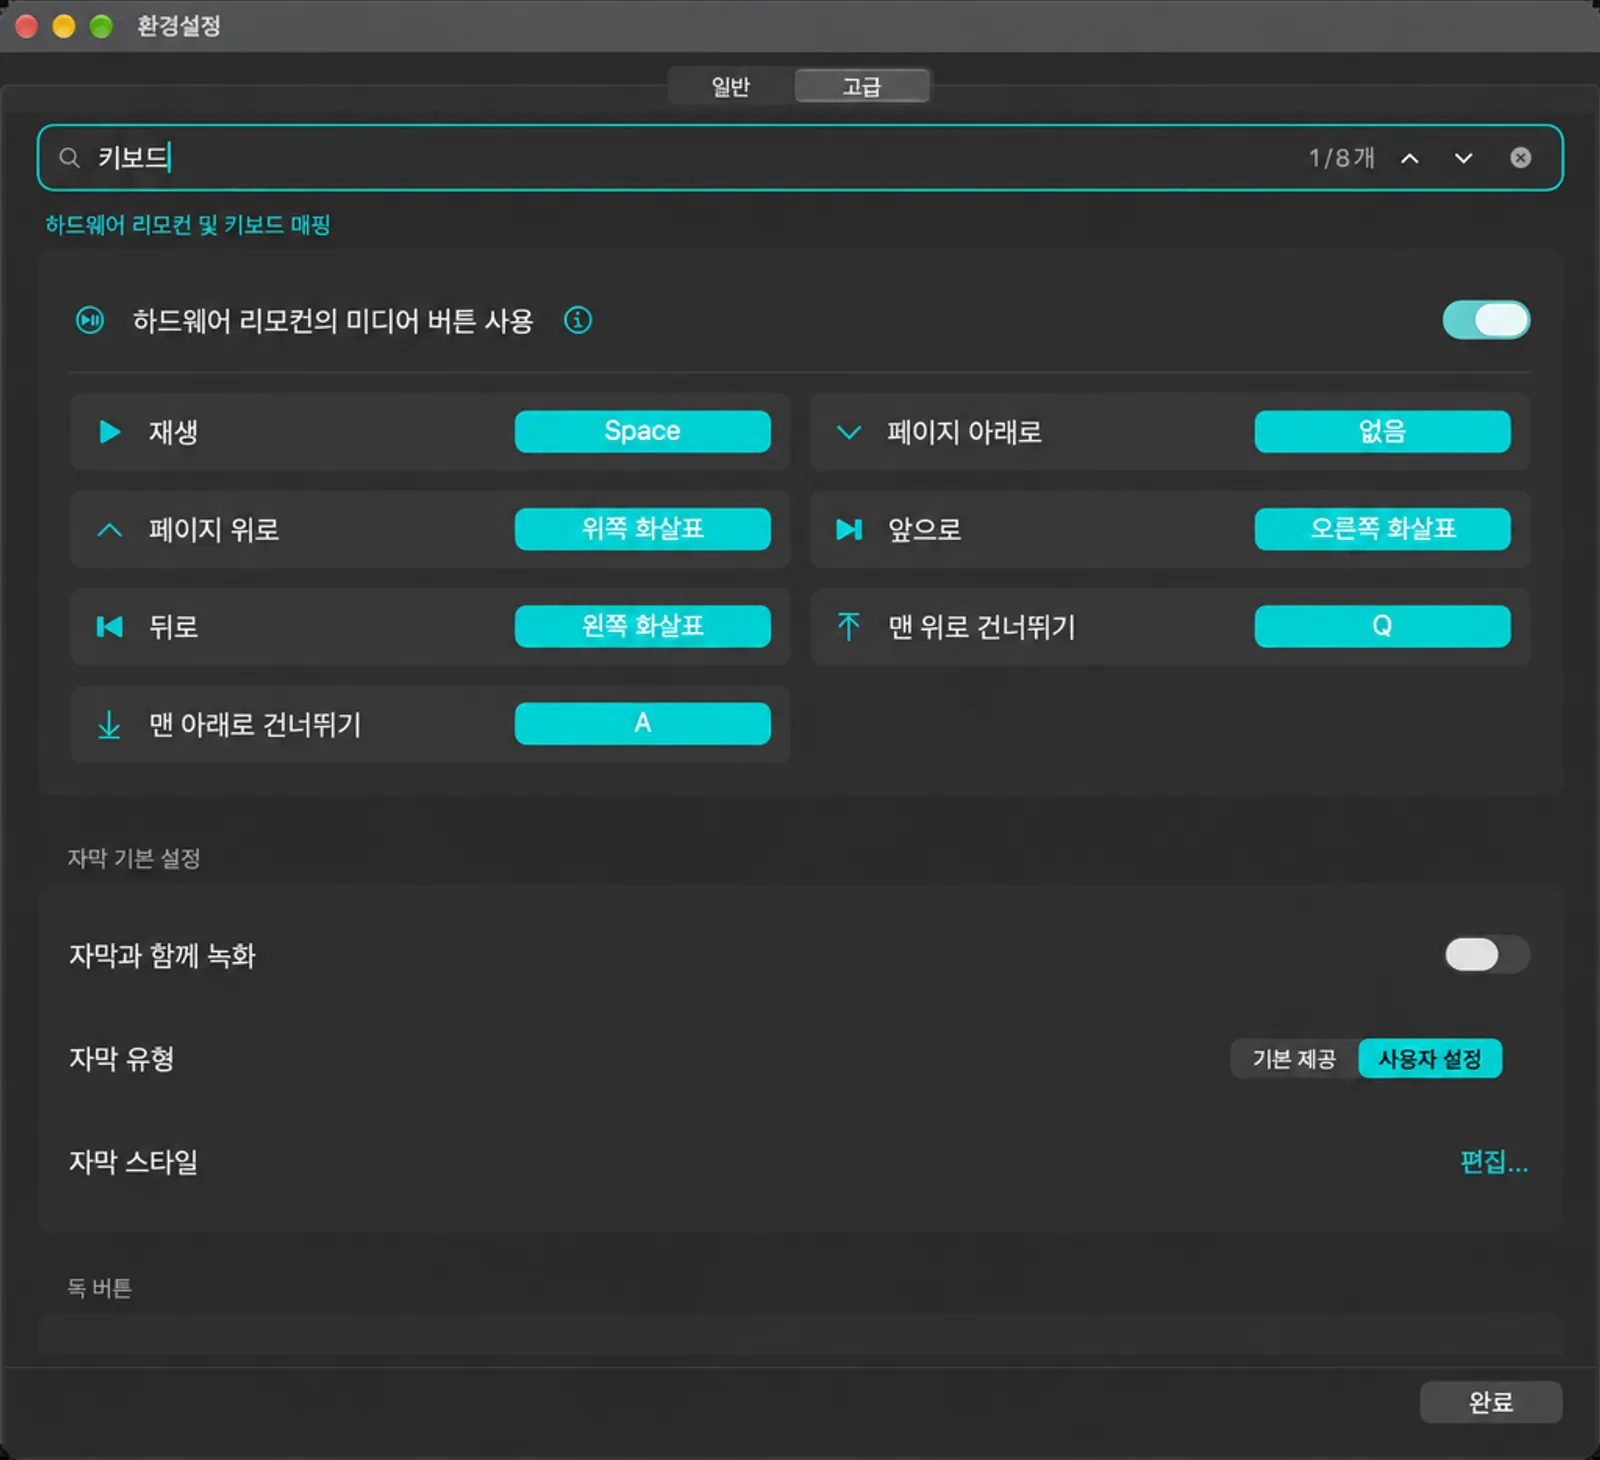Click the 하드웨어 리모컨 및 키보드 매핑 heading
This screenshot has width=1600, height=1460.
188,225
